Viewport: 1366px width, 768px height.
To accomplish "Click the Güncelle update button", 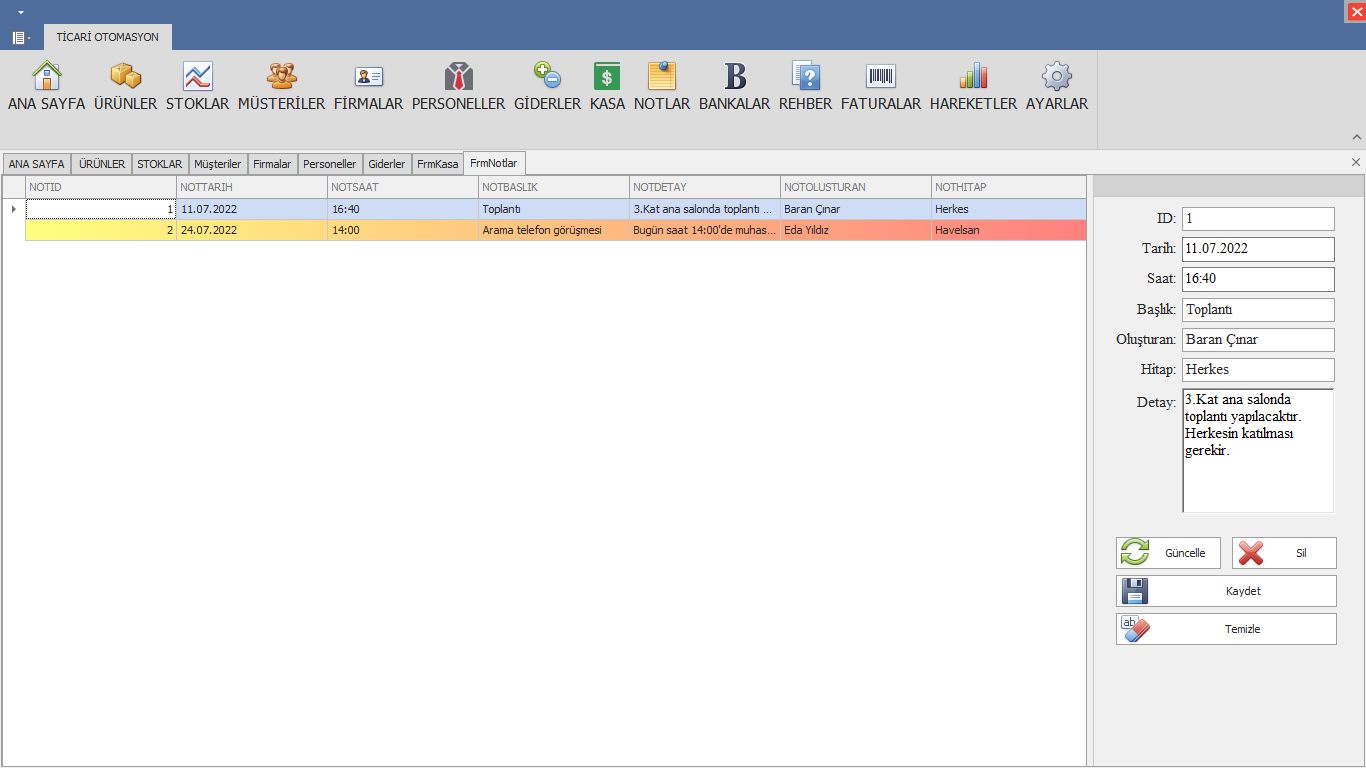I will click(1170, 553).
